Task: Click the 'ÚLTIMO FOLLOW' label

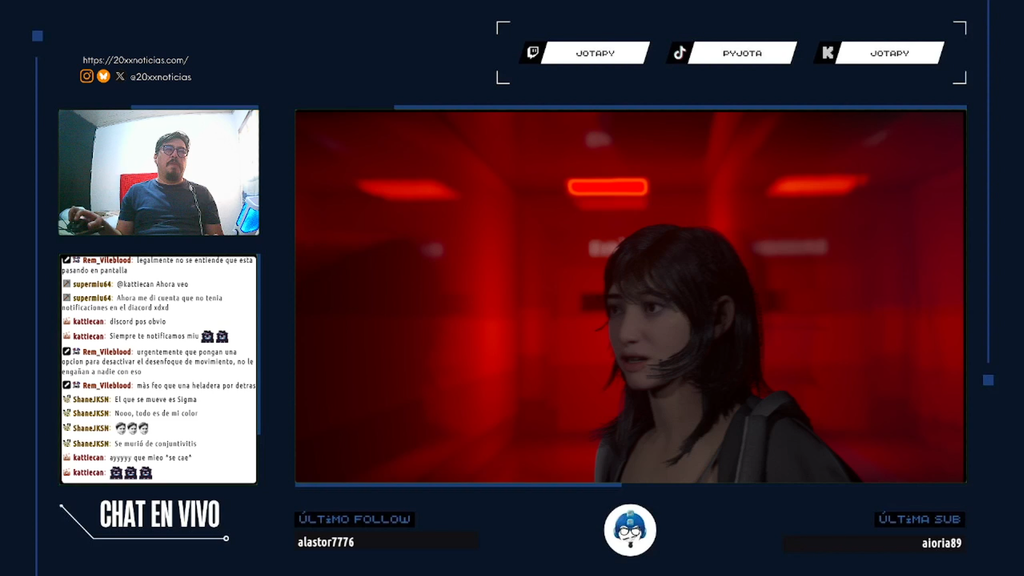Action: [355, 519]
